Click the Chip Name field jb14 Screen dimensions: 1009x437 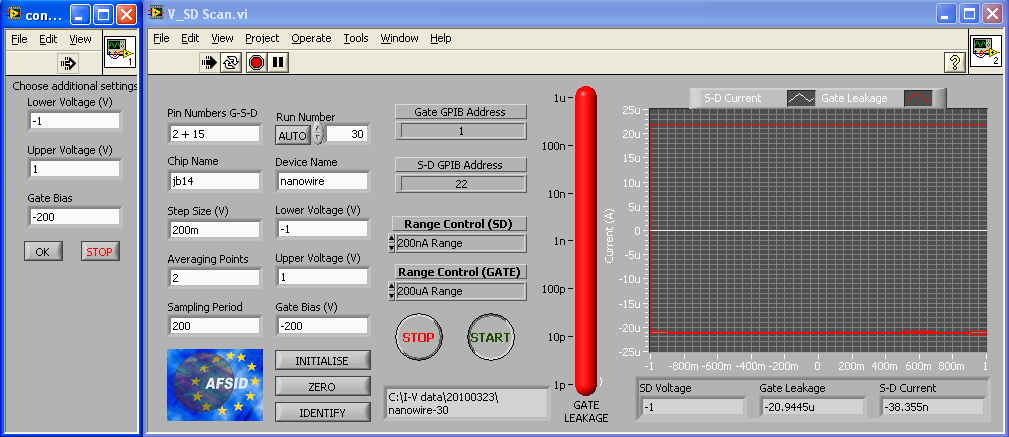[214, 181]
